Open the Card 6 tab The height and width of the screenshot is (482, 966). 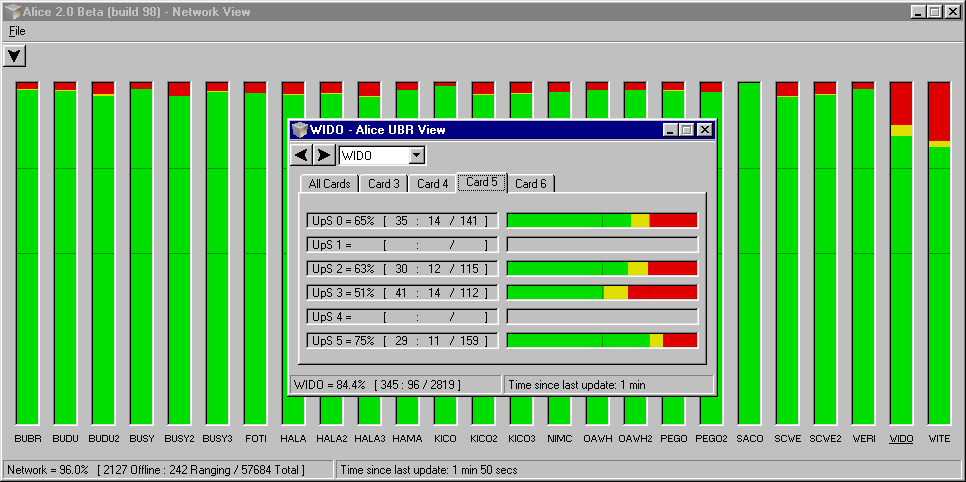[530, 184]
